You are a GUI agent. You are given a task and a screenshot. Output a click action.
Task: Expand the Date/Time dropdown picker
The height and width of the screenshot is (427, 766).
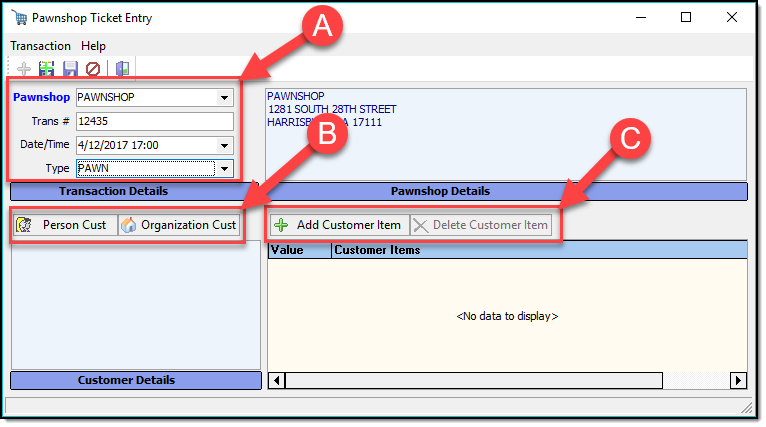[x=225, y=145]
